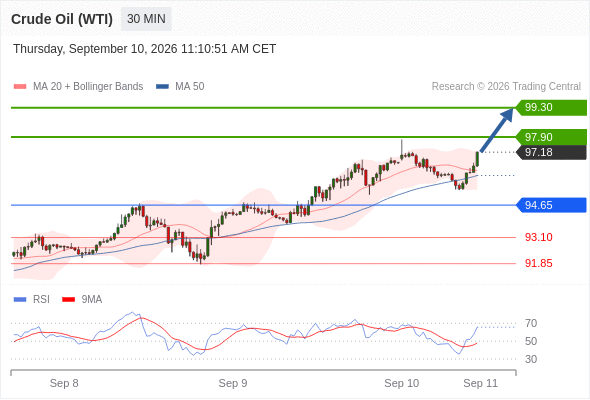
Task: Click the 30 MIN timeframe badge
Action: 146,19
